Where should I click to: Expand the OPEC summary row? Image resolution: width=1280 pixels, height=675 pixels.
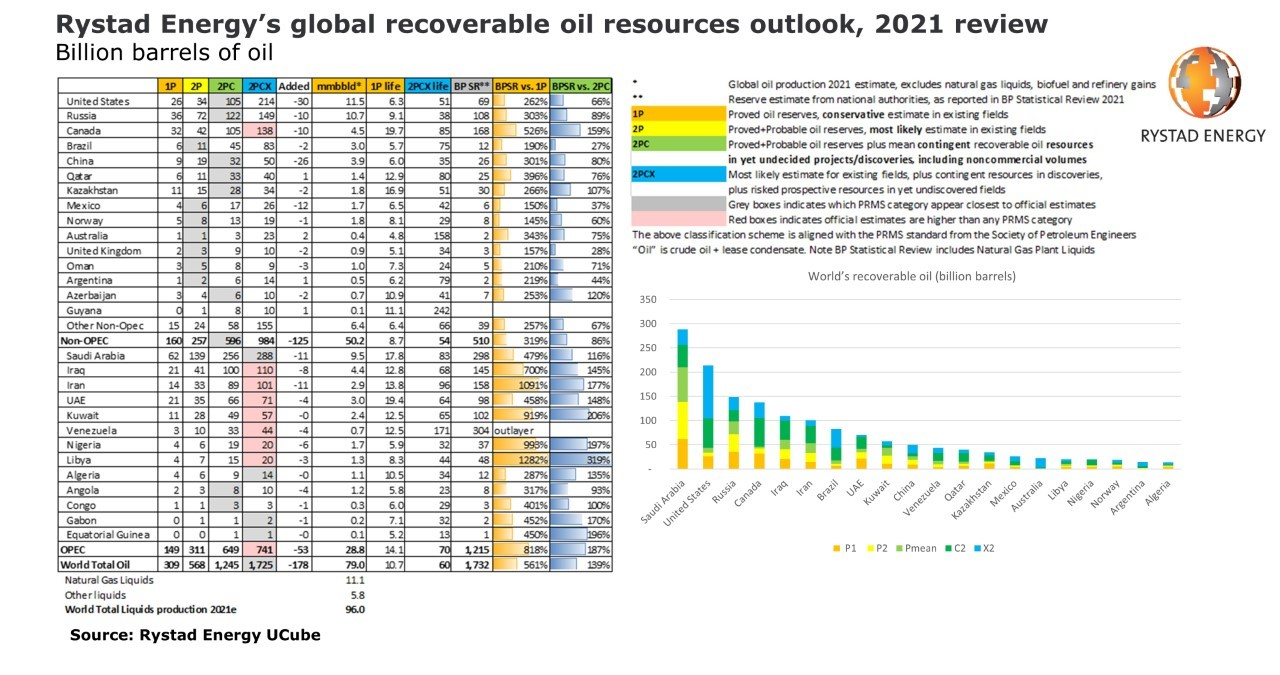pos(72,549)
